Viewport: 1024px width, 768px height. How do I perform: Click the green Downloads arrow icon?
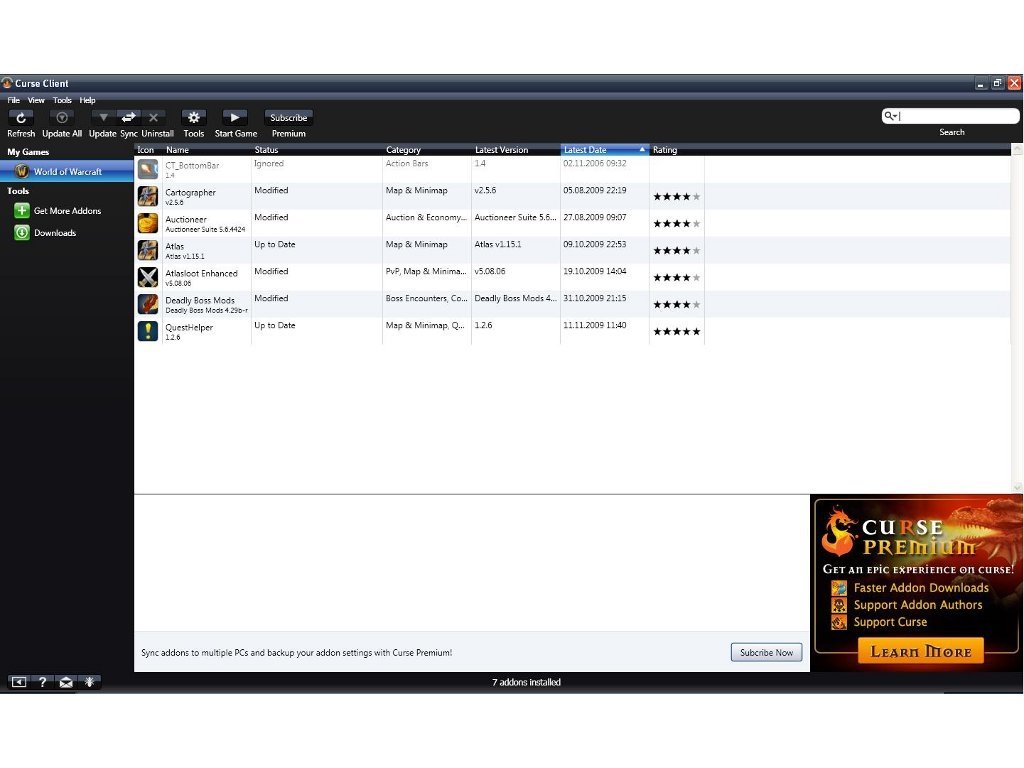tap(22, 232)
